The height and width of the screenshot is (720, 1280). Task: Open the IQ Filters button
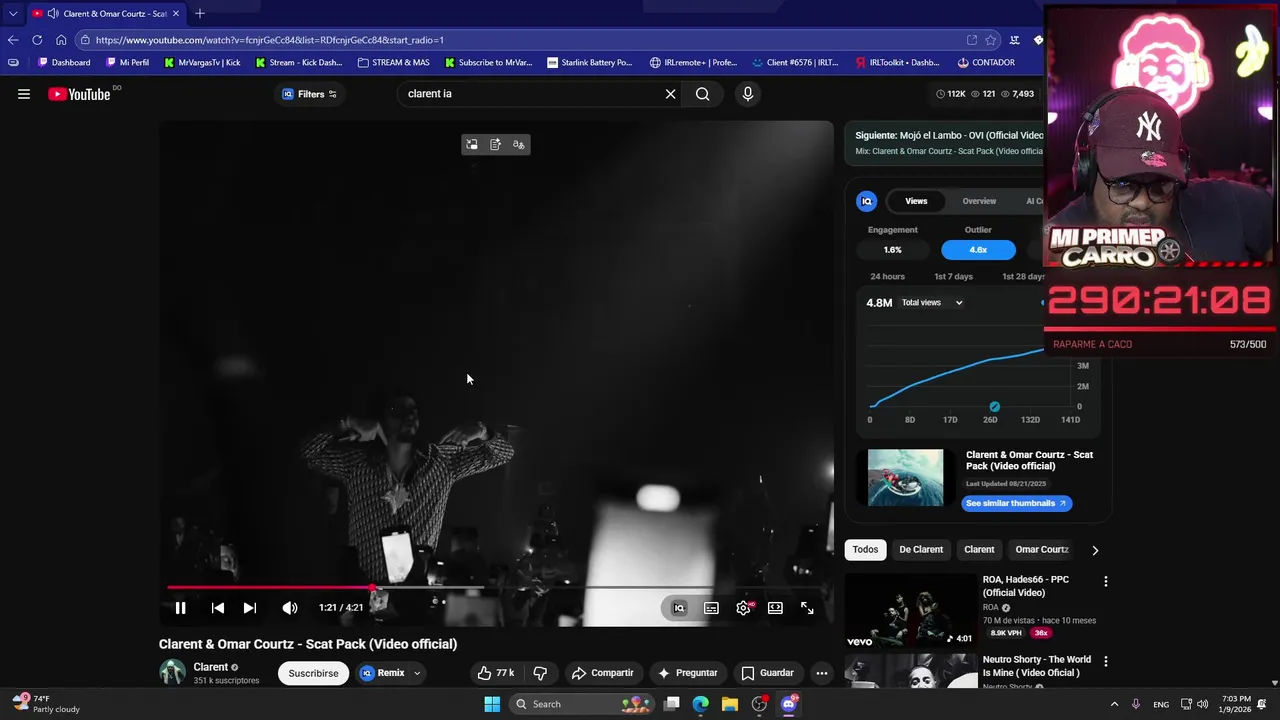click(x=309, y=94)
